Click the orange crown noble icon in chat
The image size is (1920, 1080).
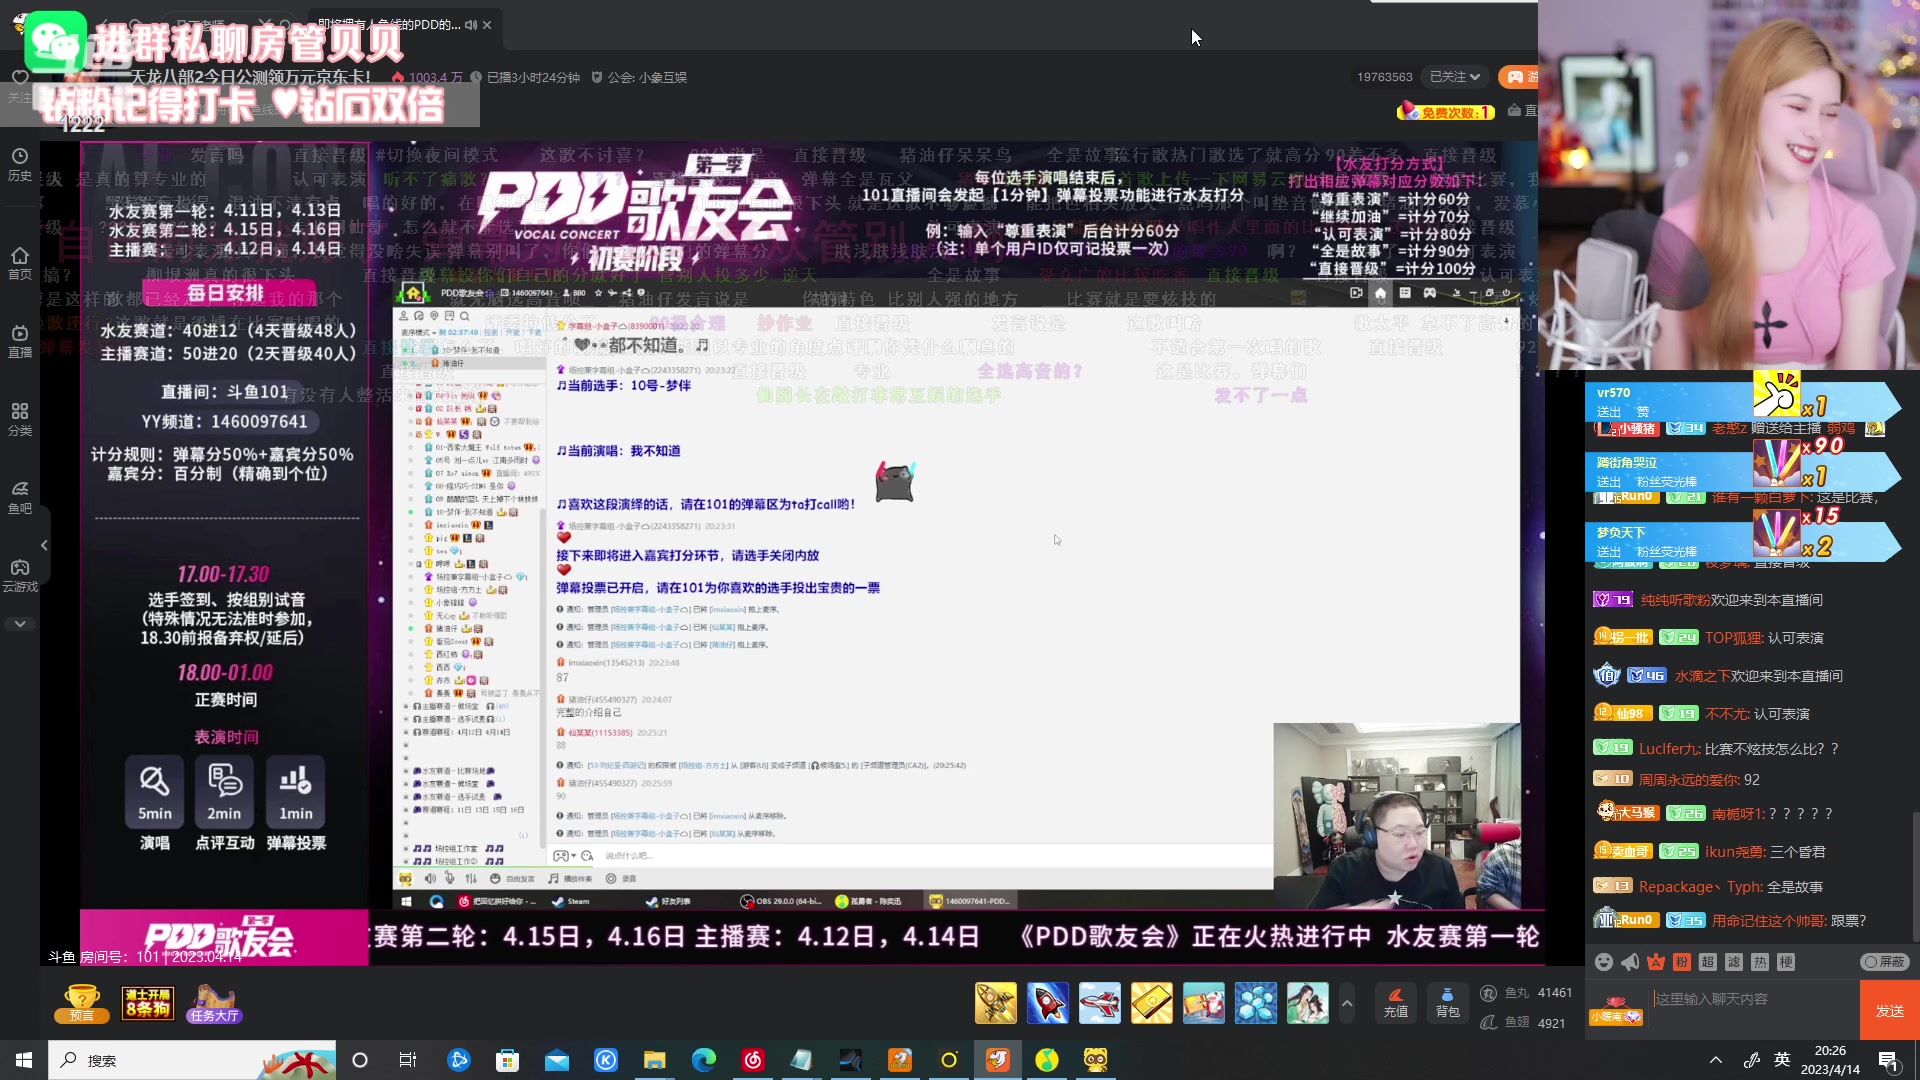coord(1656,962)
